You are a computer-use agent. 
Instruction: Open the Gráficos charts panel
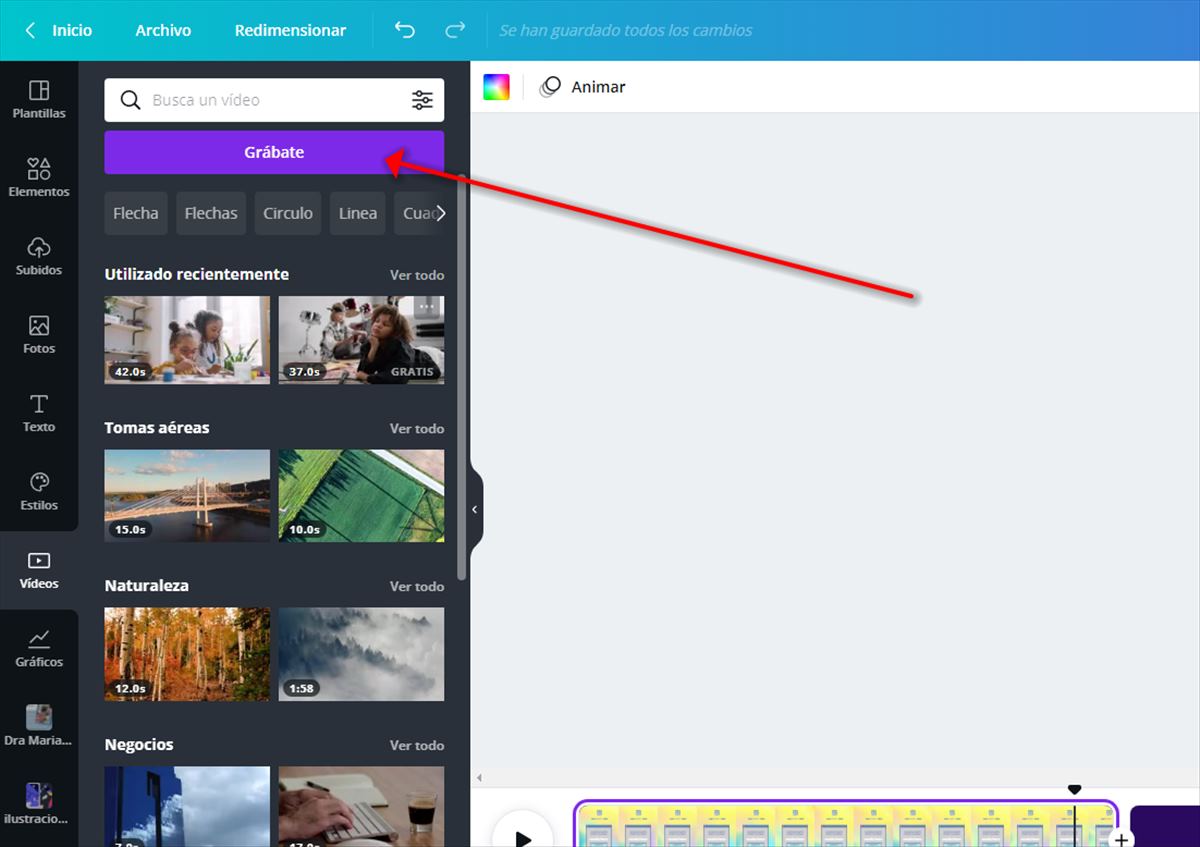(39, 648)
